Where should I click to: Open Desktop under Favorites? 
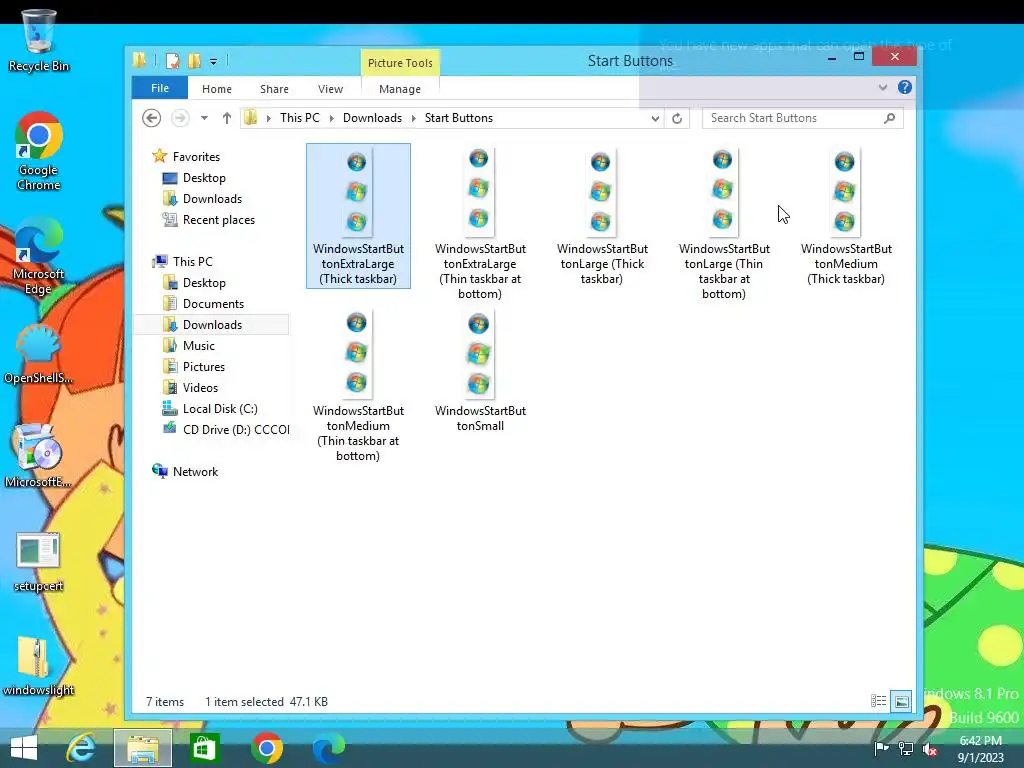[194, 178]
